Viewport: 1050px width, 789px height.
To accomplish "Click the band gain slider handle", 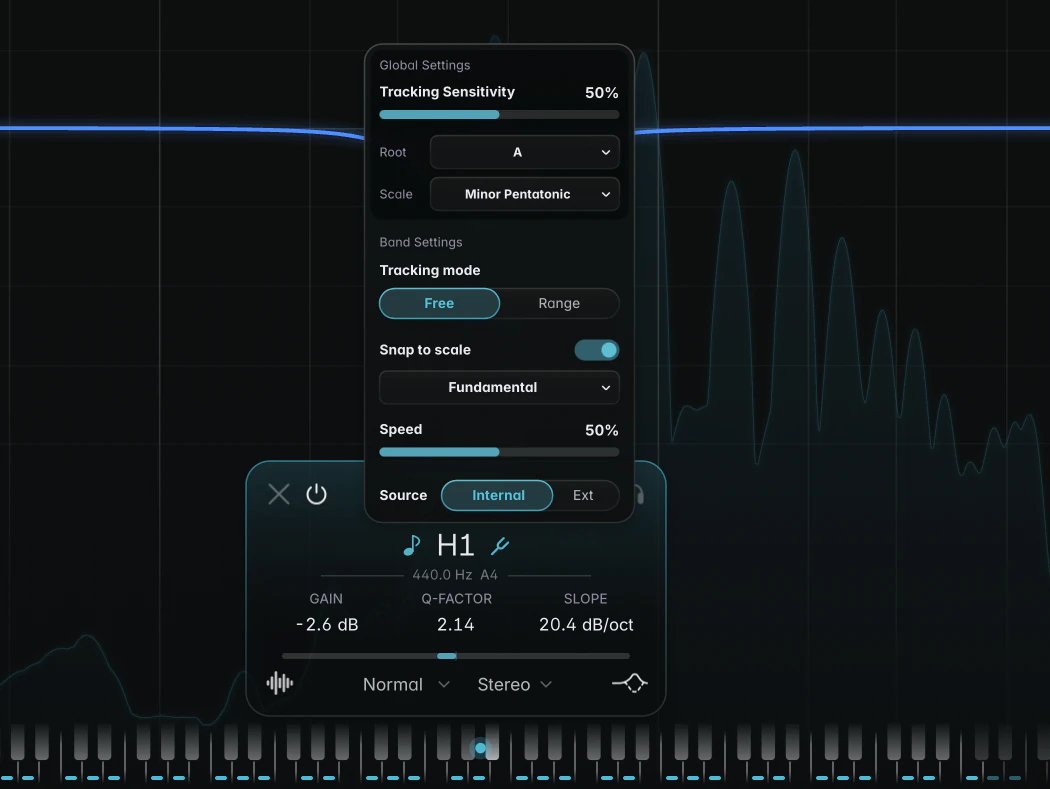I will 447,656.
